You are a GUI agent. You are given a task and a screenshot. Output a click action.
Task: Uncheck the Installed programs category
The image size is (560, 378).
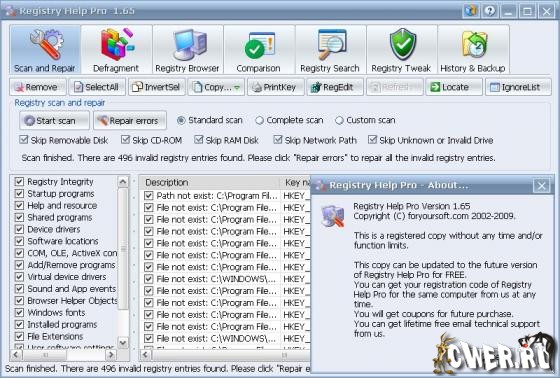pyautogui.click(x=19, y=324)
